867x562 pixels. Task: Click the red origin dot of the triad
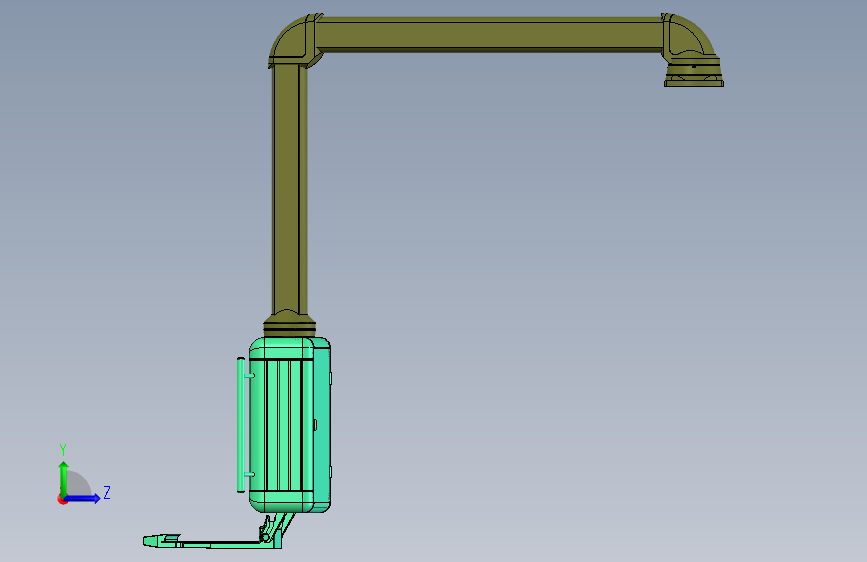(x=62, y=499)
